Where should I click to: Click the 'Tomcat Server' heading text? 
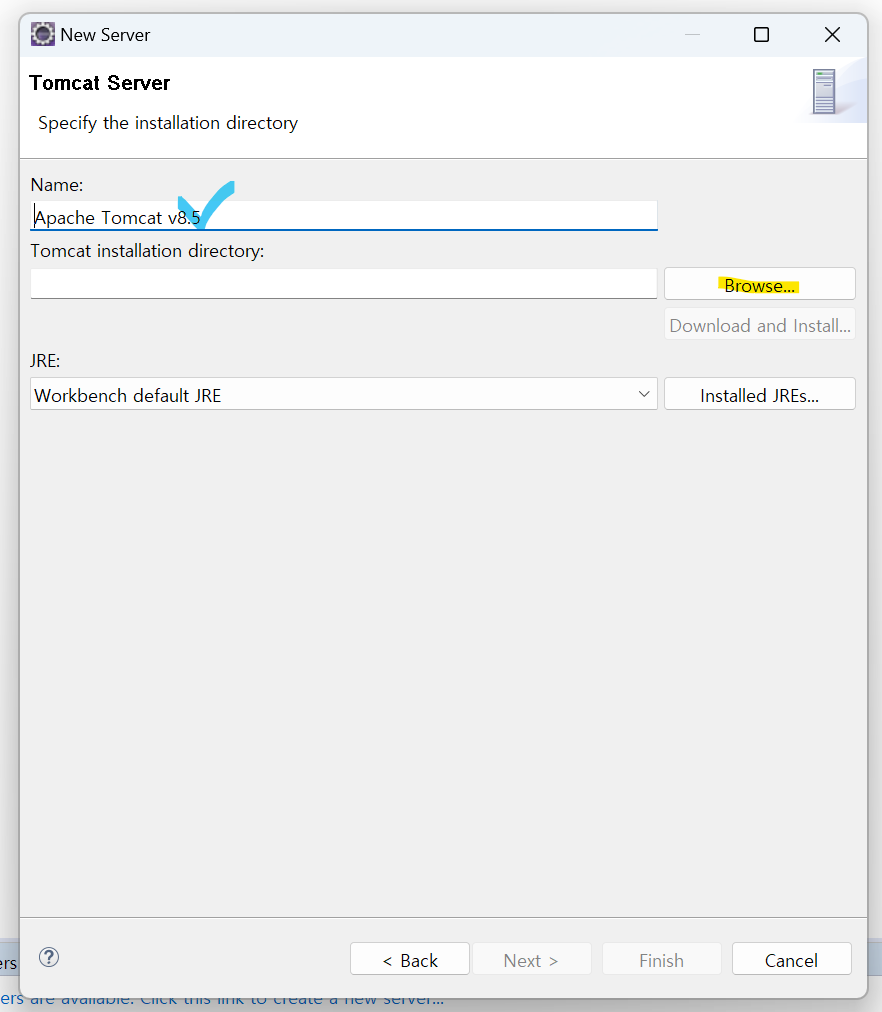click(99, 83)
